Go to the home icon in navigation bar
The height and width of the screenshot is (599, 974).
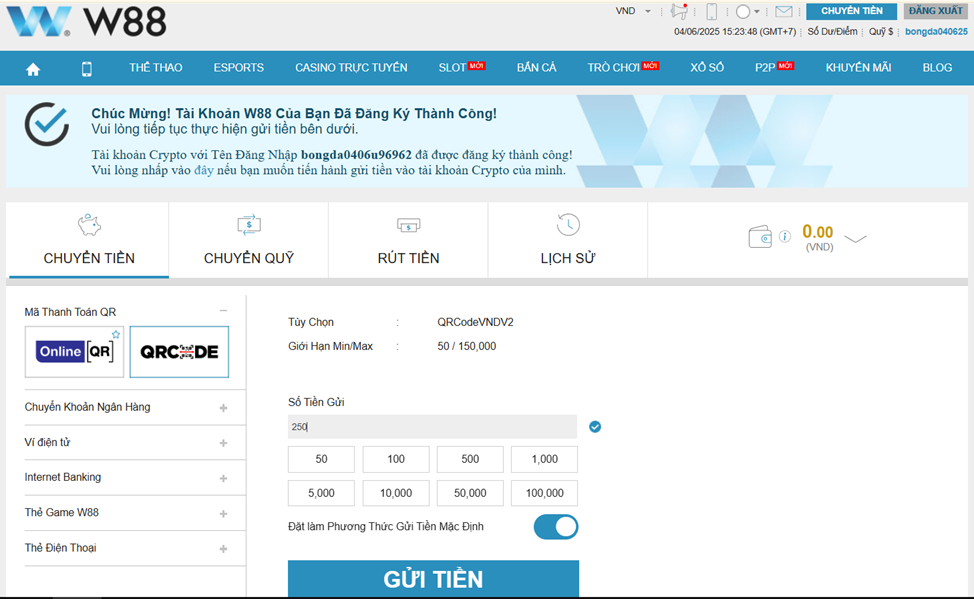33,69
